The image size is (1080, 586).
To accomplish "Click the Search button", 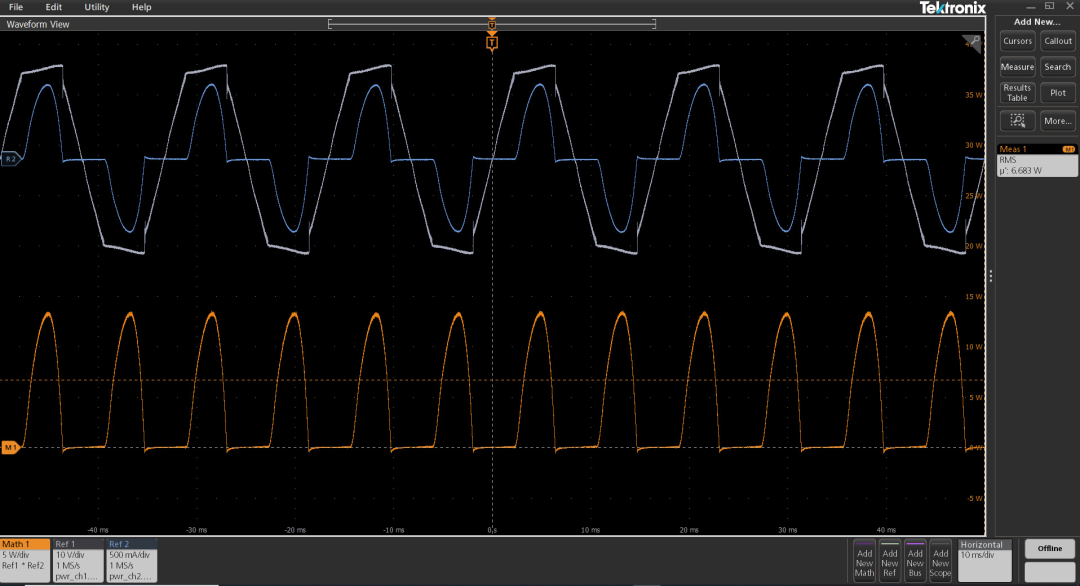I will [x=1058, y=67].
